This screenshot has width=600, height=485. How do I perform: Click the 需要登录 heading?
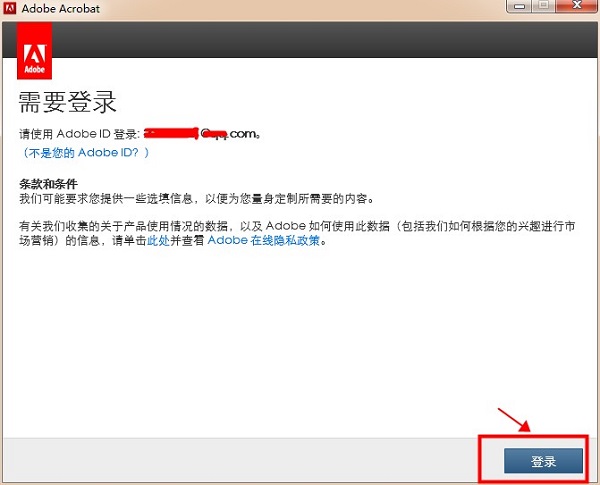coord(67,102)
